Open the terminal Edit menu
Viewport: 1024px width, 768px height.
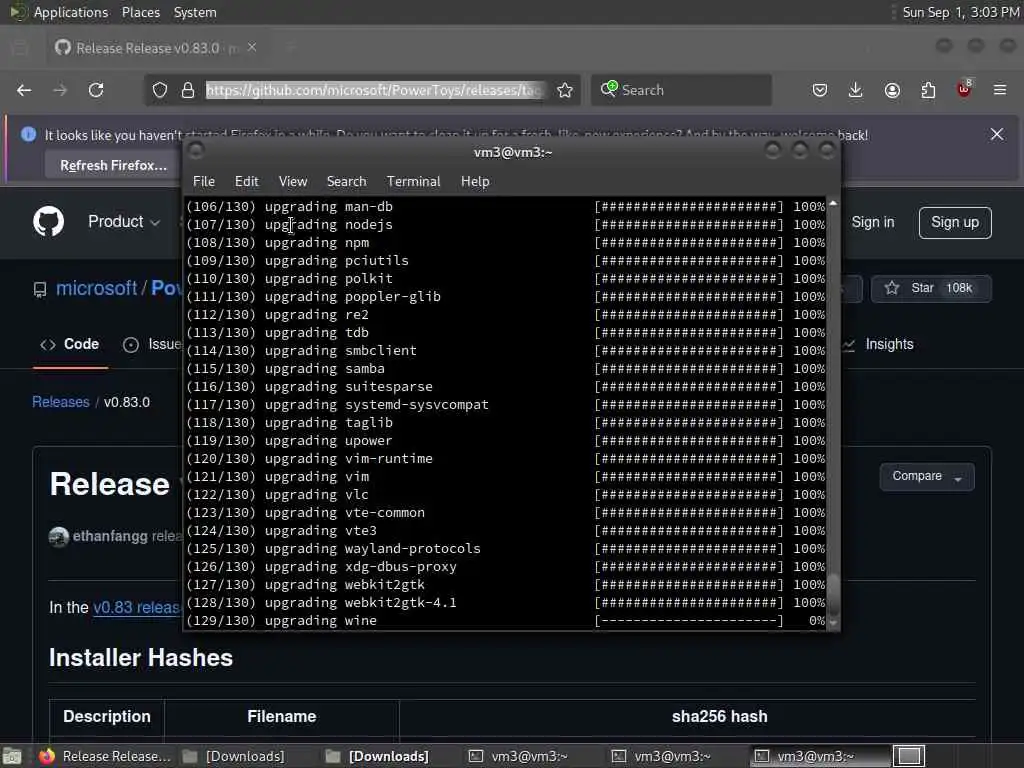(247, 182)
